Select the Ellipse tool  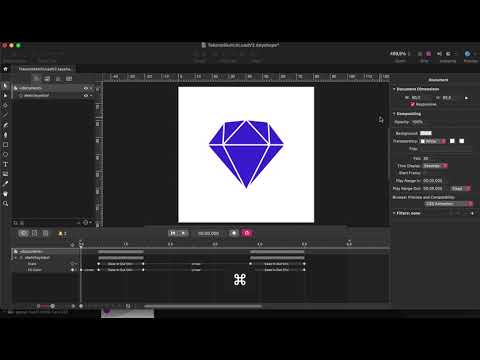5,154
